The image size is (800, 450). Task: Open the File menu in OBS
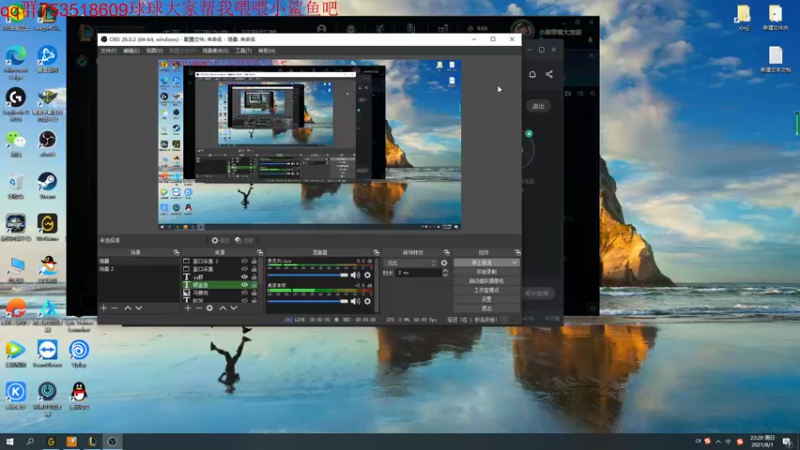click(108, 50)
